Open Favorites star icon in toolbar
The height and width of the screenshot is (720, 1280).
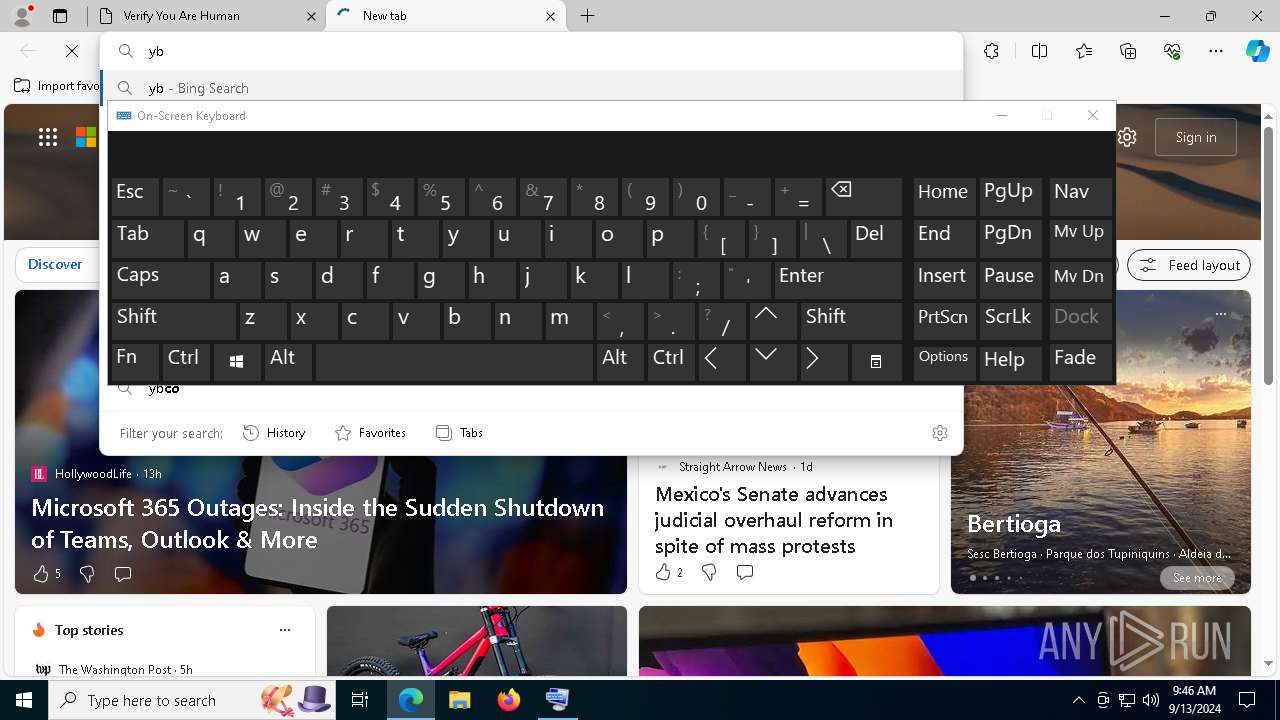point(1084,51)
